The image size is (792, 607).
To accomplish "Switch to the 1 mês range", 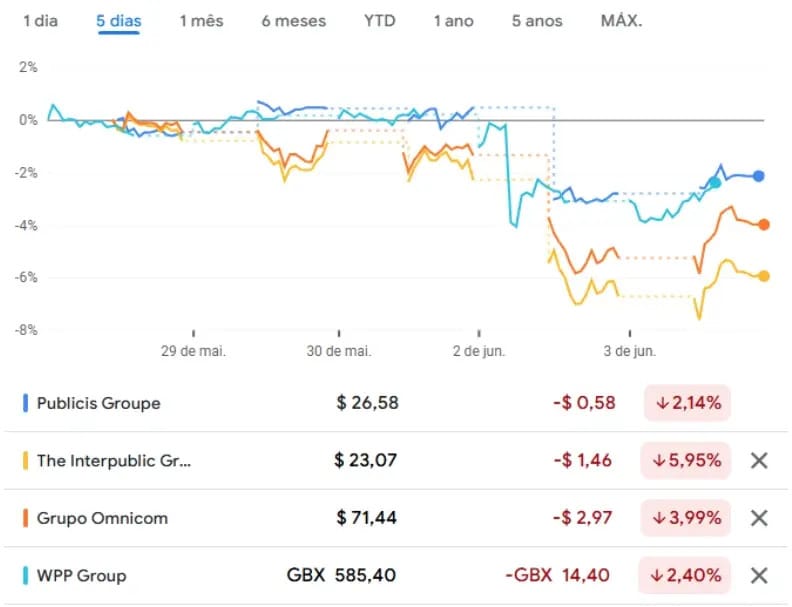I will (202, 21).
